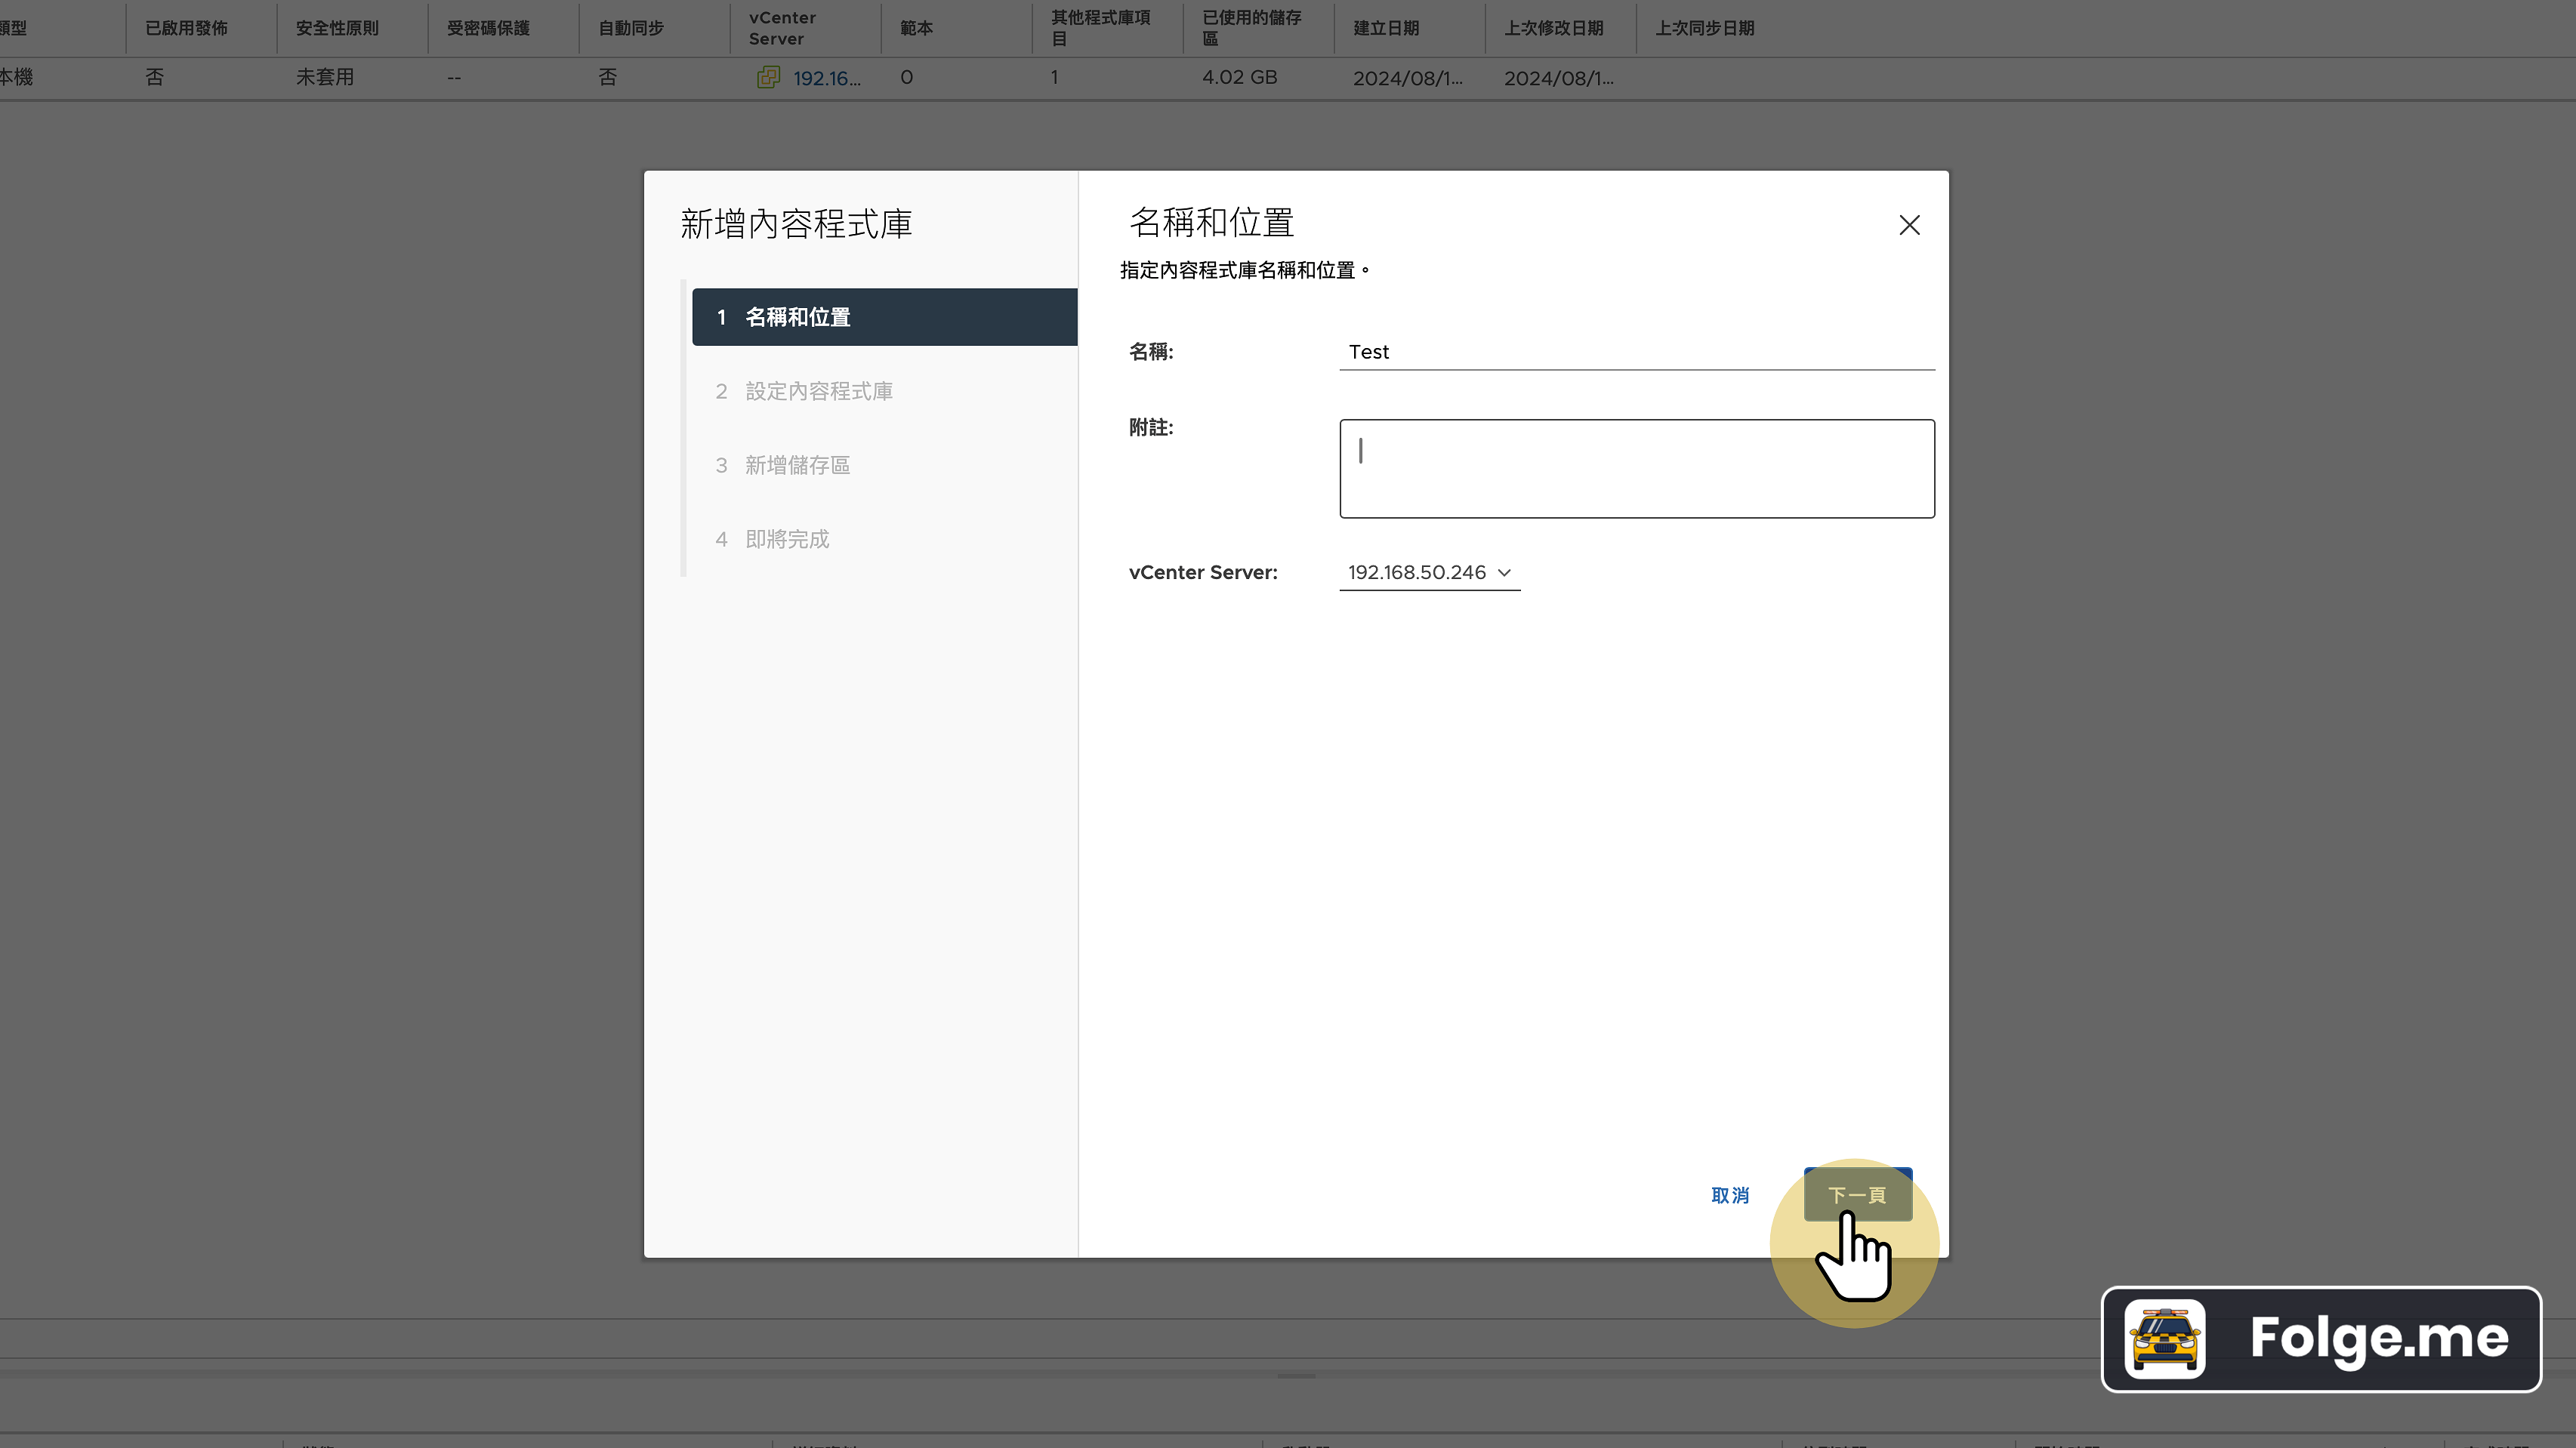Click the Folge.me taxi logo icon
The width and height of the screenshot is (2576, 1448).
tap(2165, 1339)
